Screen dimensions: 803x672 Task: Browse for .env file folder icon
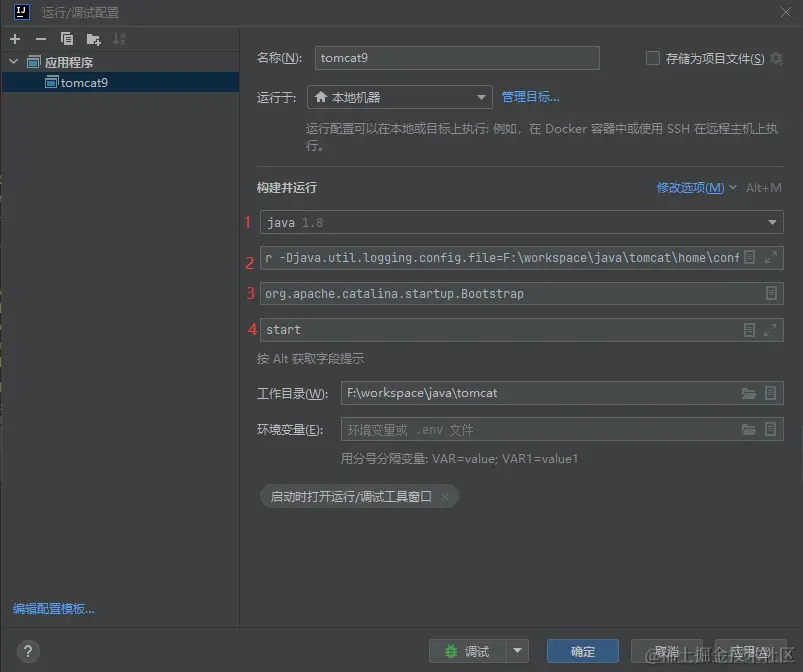[x=749, y=429]
